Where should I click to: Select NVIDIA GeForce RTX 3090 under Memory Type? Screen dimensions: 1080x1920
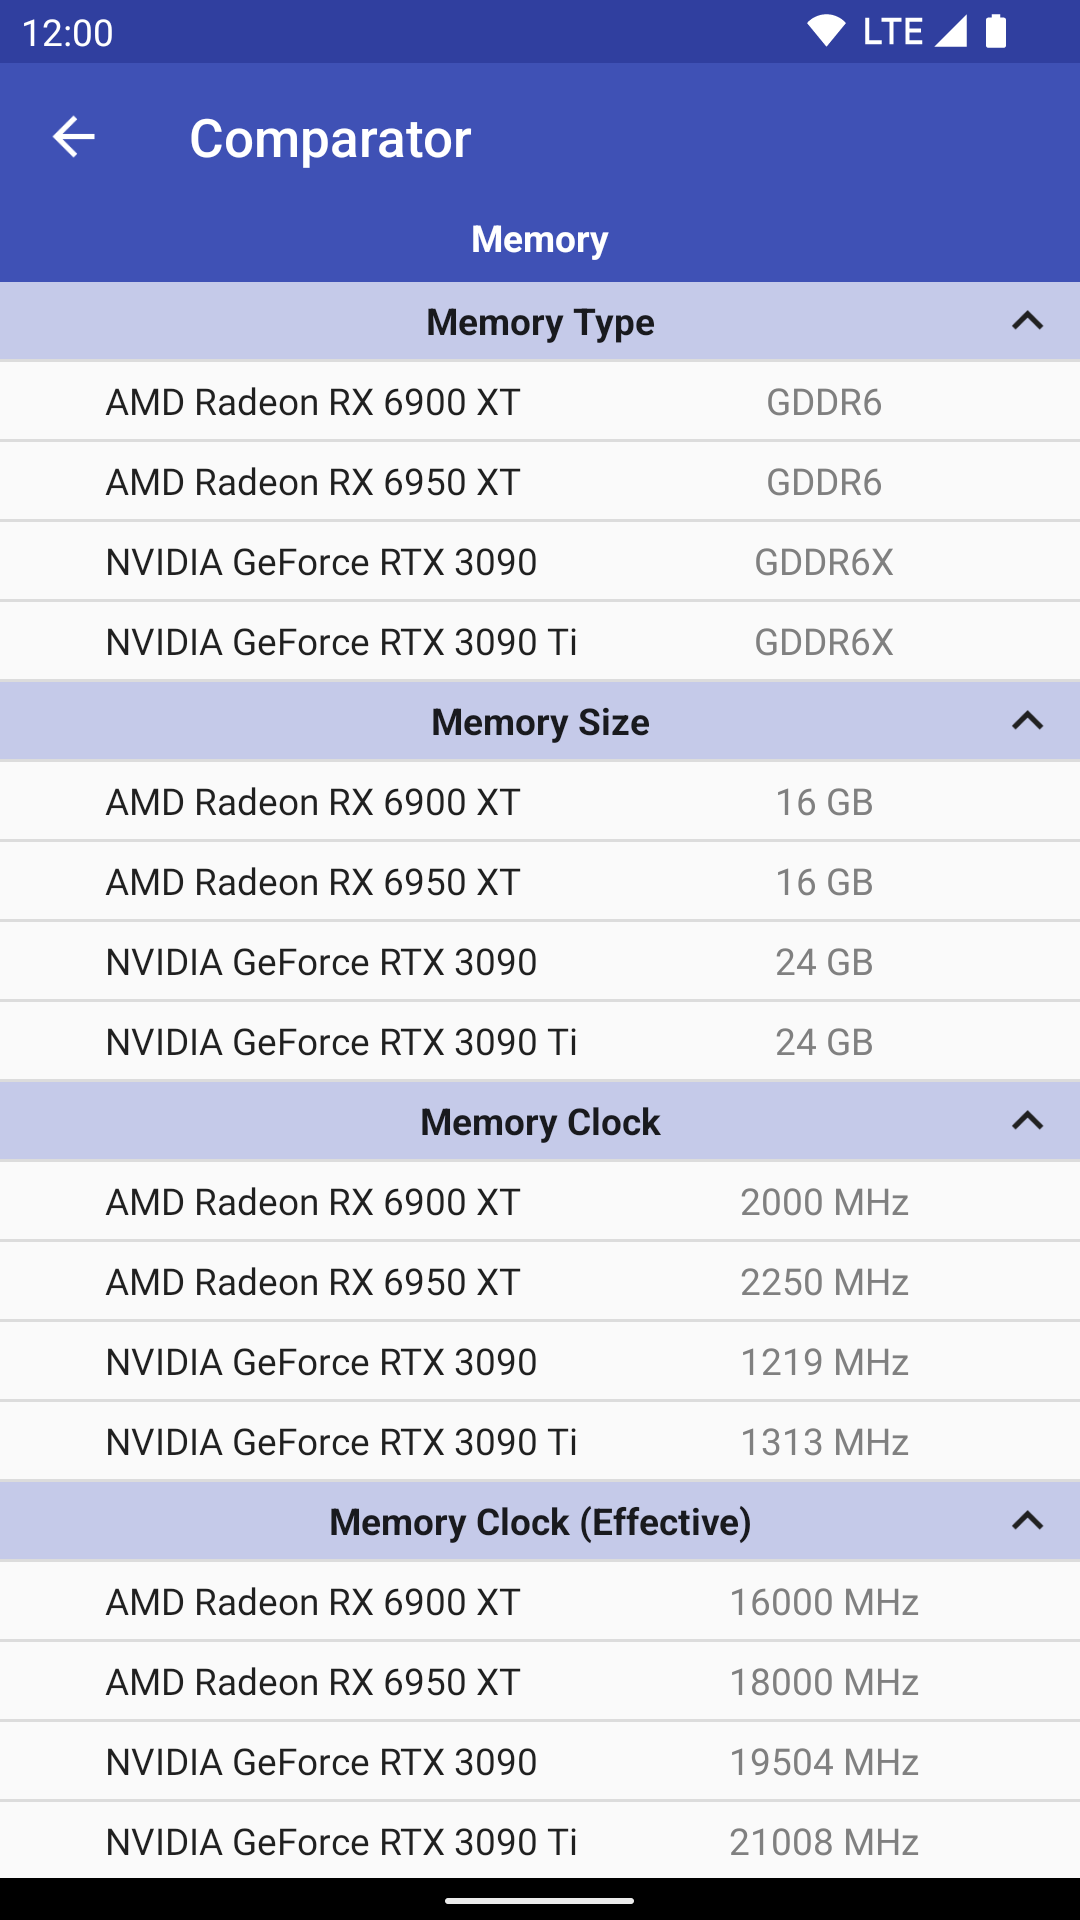tap(322, 562)
